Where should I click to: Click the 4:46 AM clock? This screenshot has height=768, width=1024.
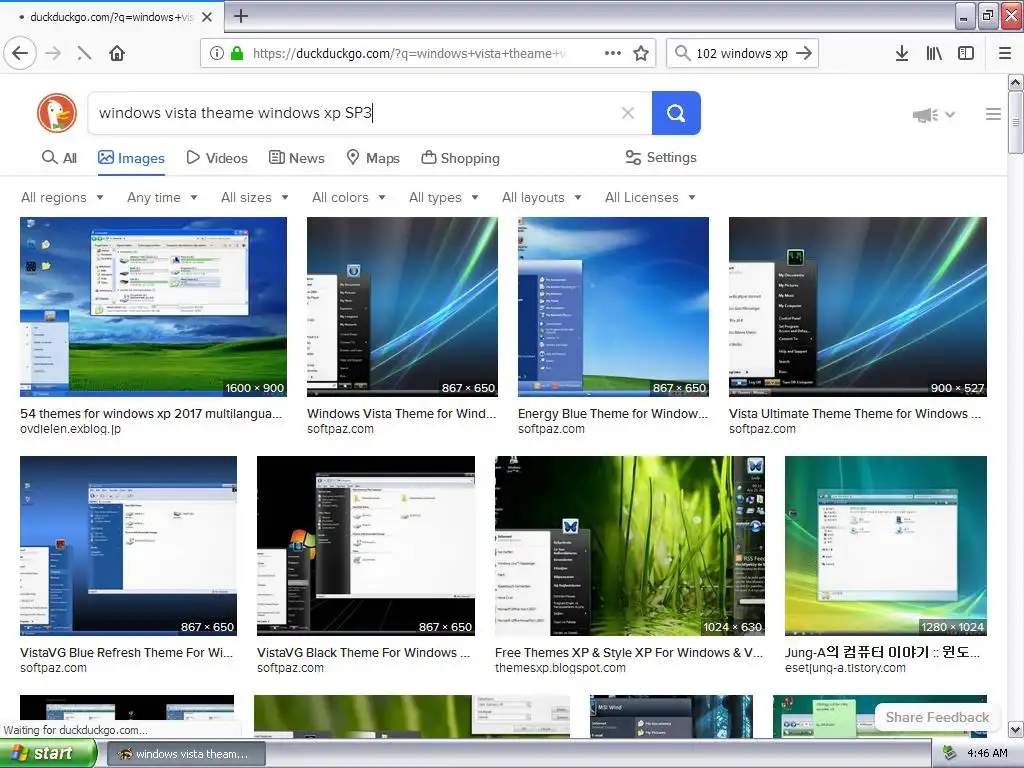pos(987,754)
